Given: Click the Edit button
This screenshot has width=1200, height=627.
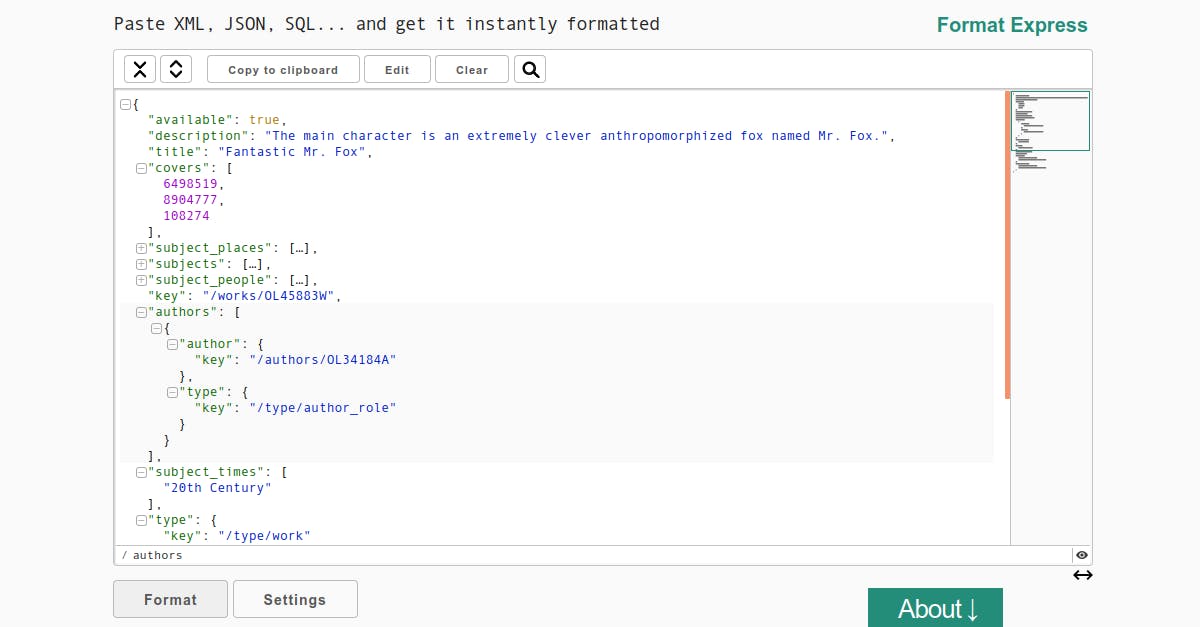Looking at the screenshot, I should (x=397, y=69).
